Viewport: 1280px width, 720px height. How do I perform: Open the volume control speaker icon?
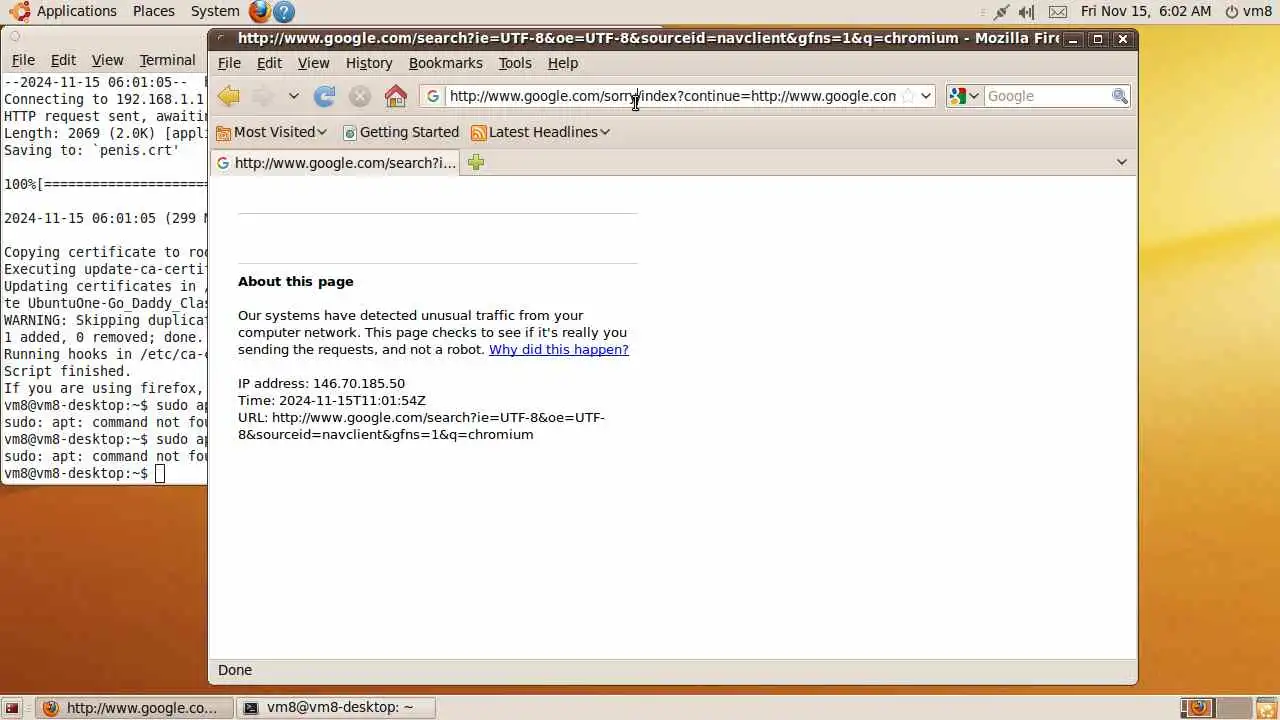click(x=1027, y=12)
